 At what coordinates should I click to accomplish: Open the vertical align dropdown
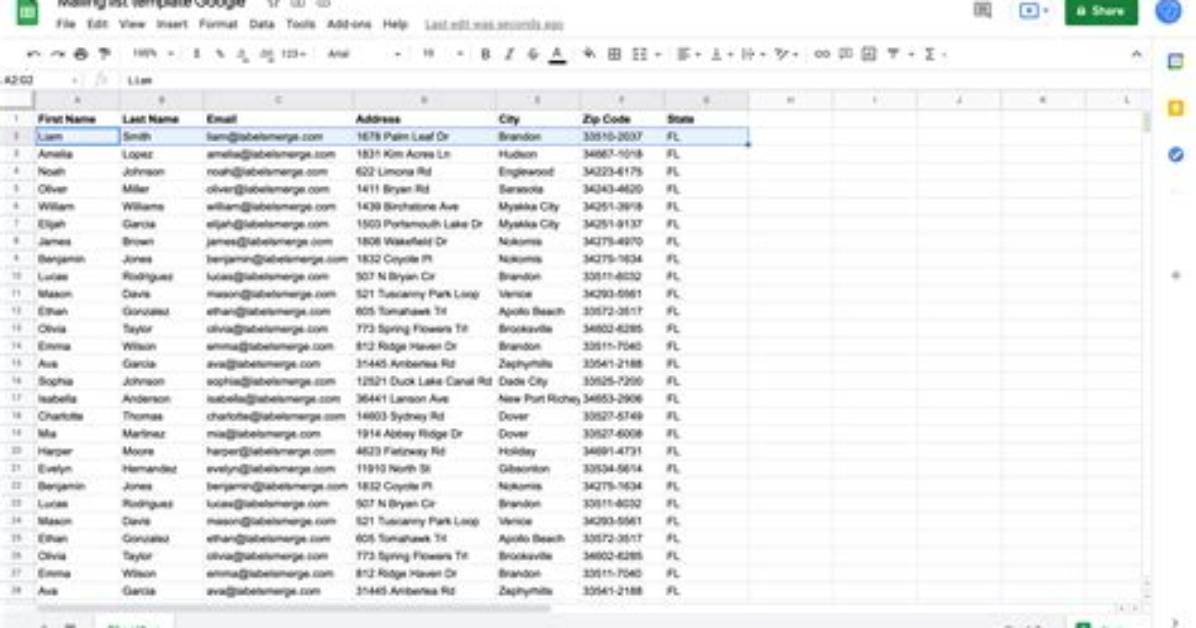pyautogui.click(x=721, y=54)
